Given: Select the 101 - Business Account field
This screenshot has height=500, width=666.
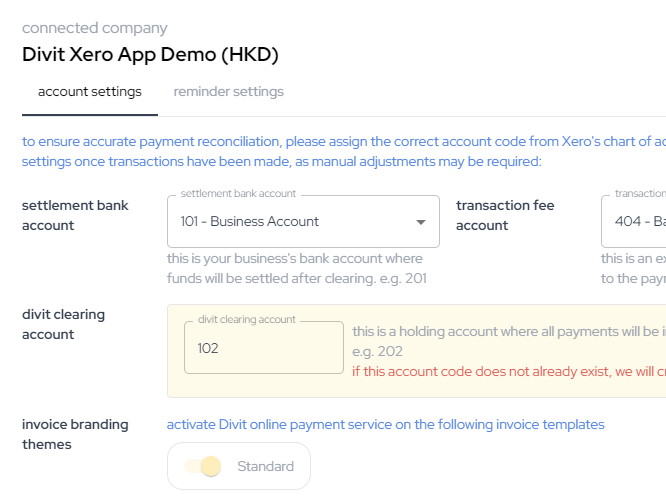Looking at the screenshot, I should 303,221.
